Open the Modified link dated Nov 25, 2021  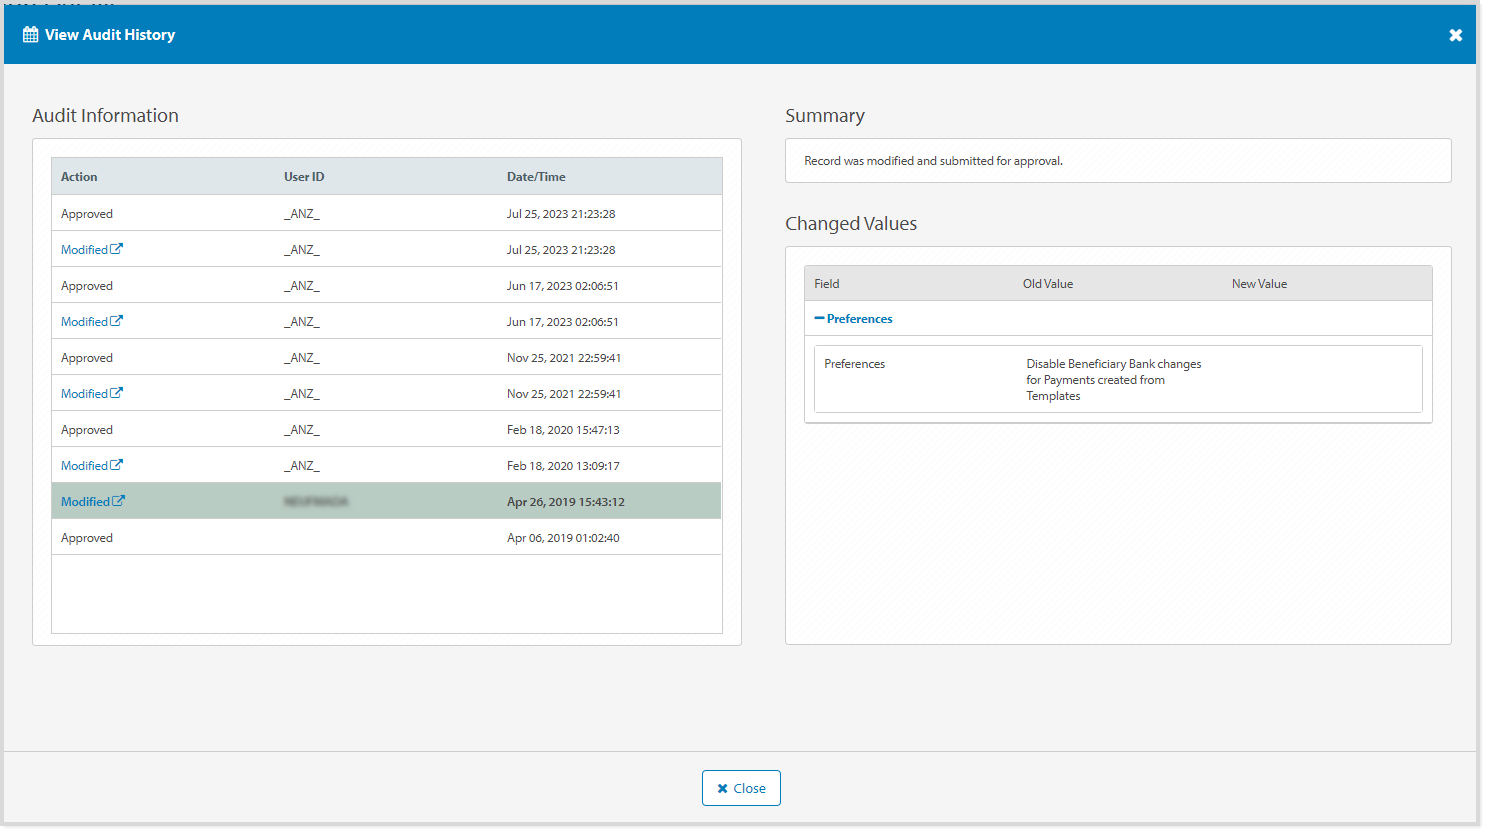coord(84,394)
